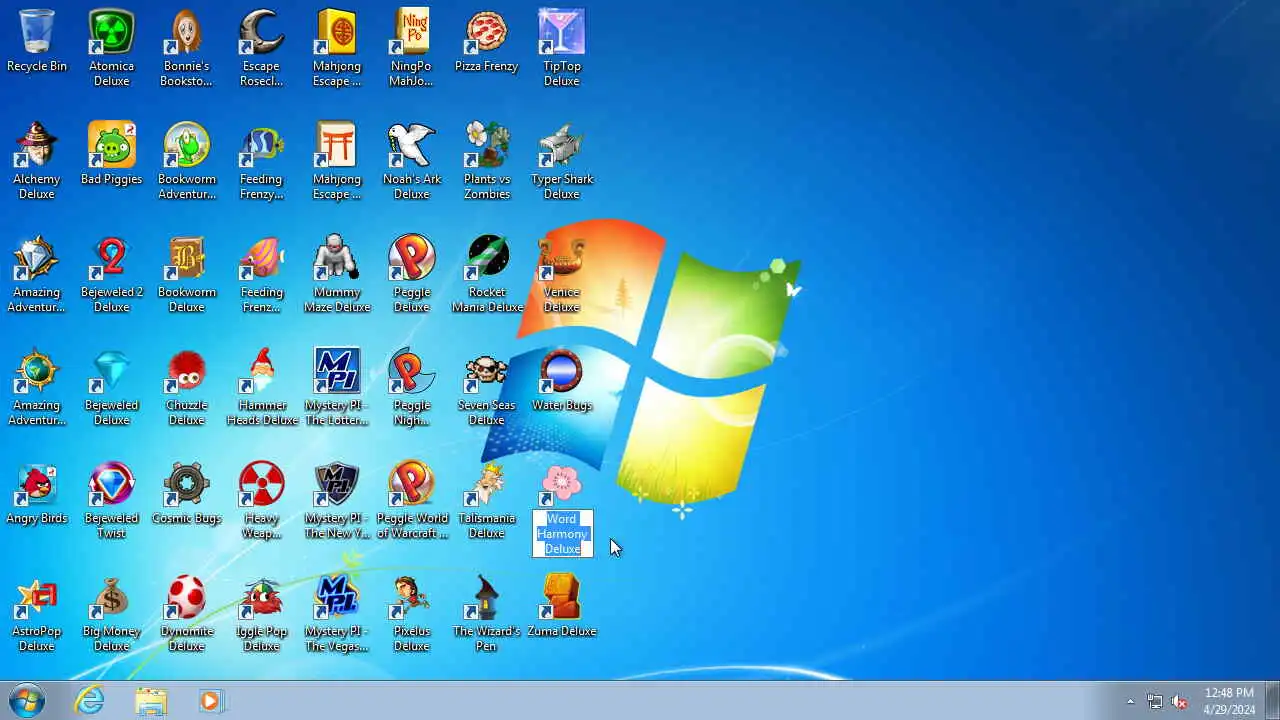Click the Water Bugs shortcut

pyautogui.click(x=562, y=371)
